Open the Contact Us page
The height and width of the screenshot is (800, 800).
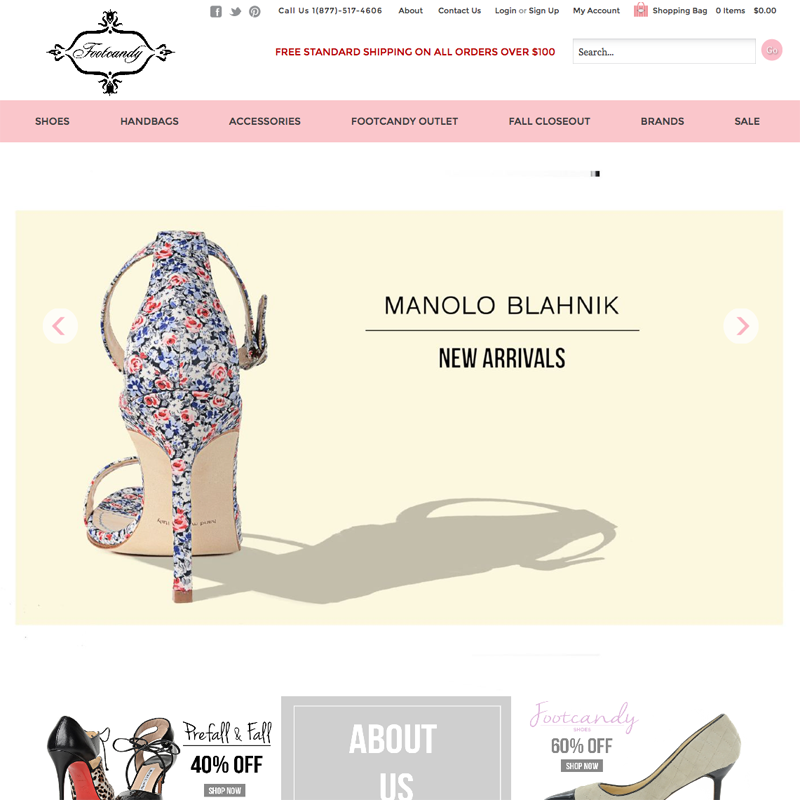[x=459, y=11]
